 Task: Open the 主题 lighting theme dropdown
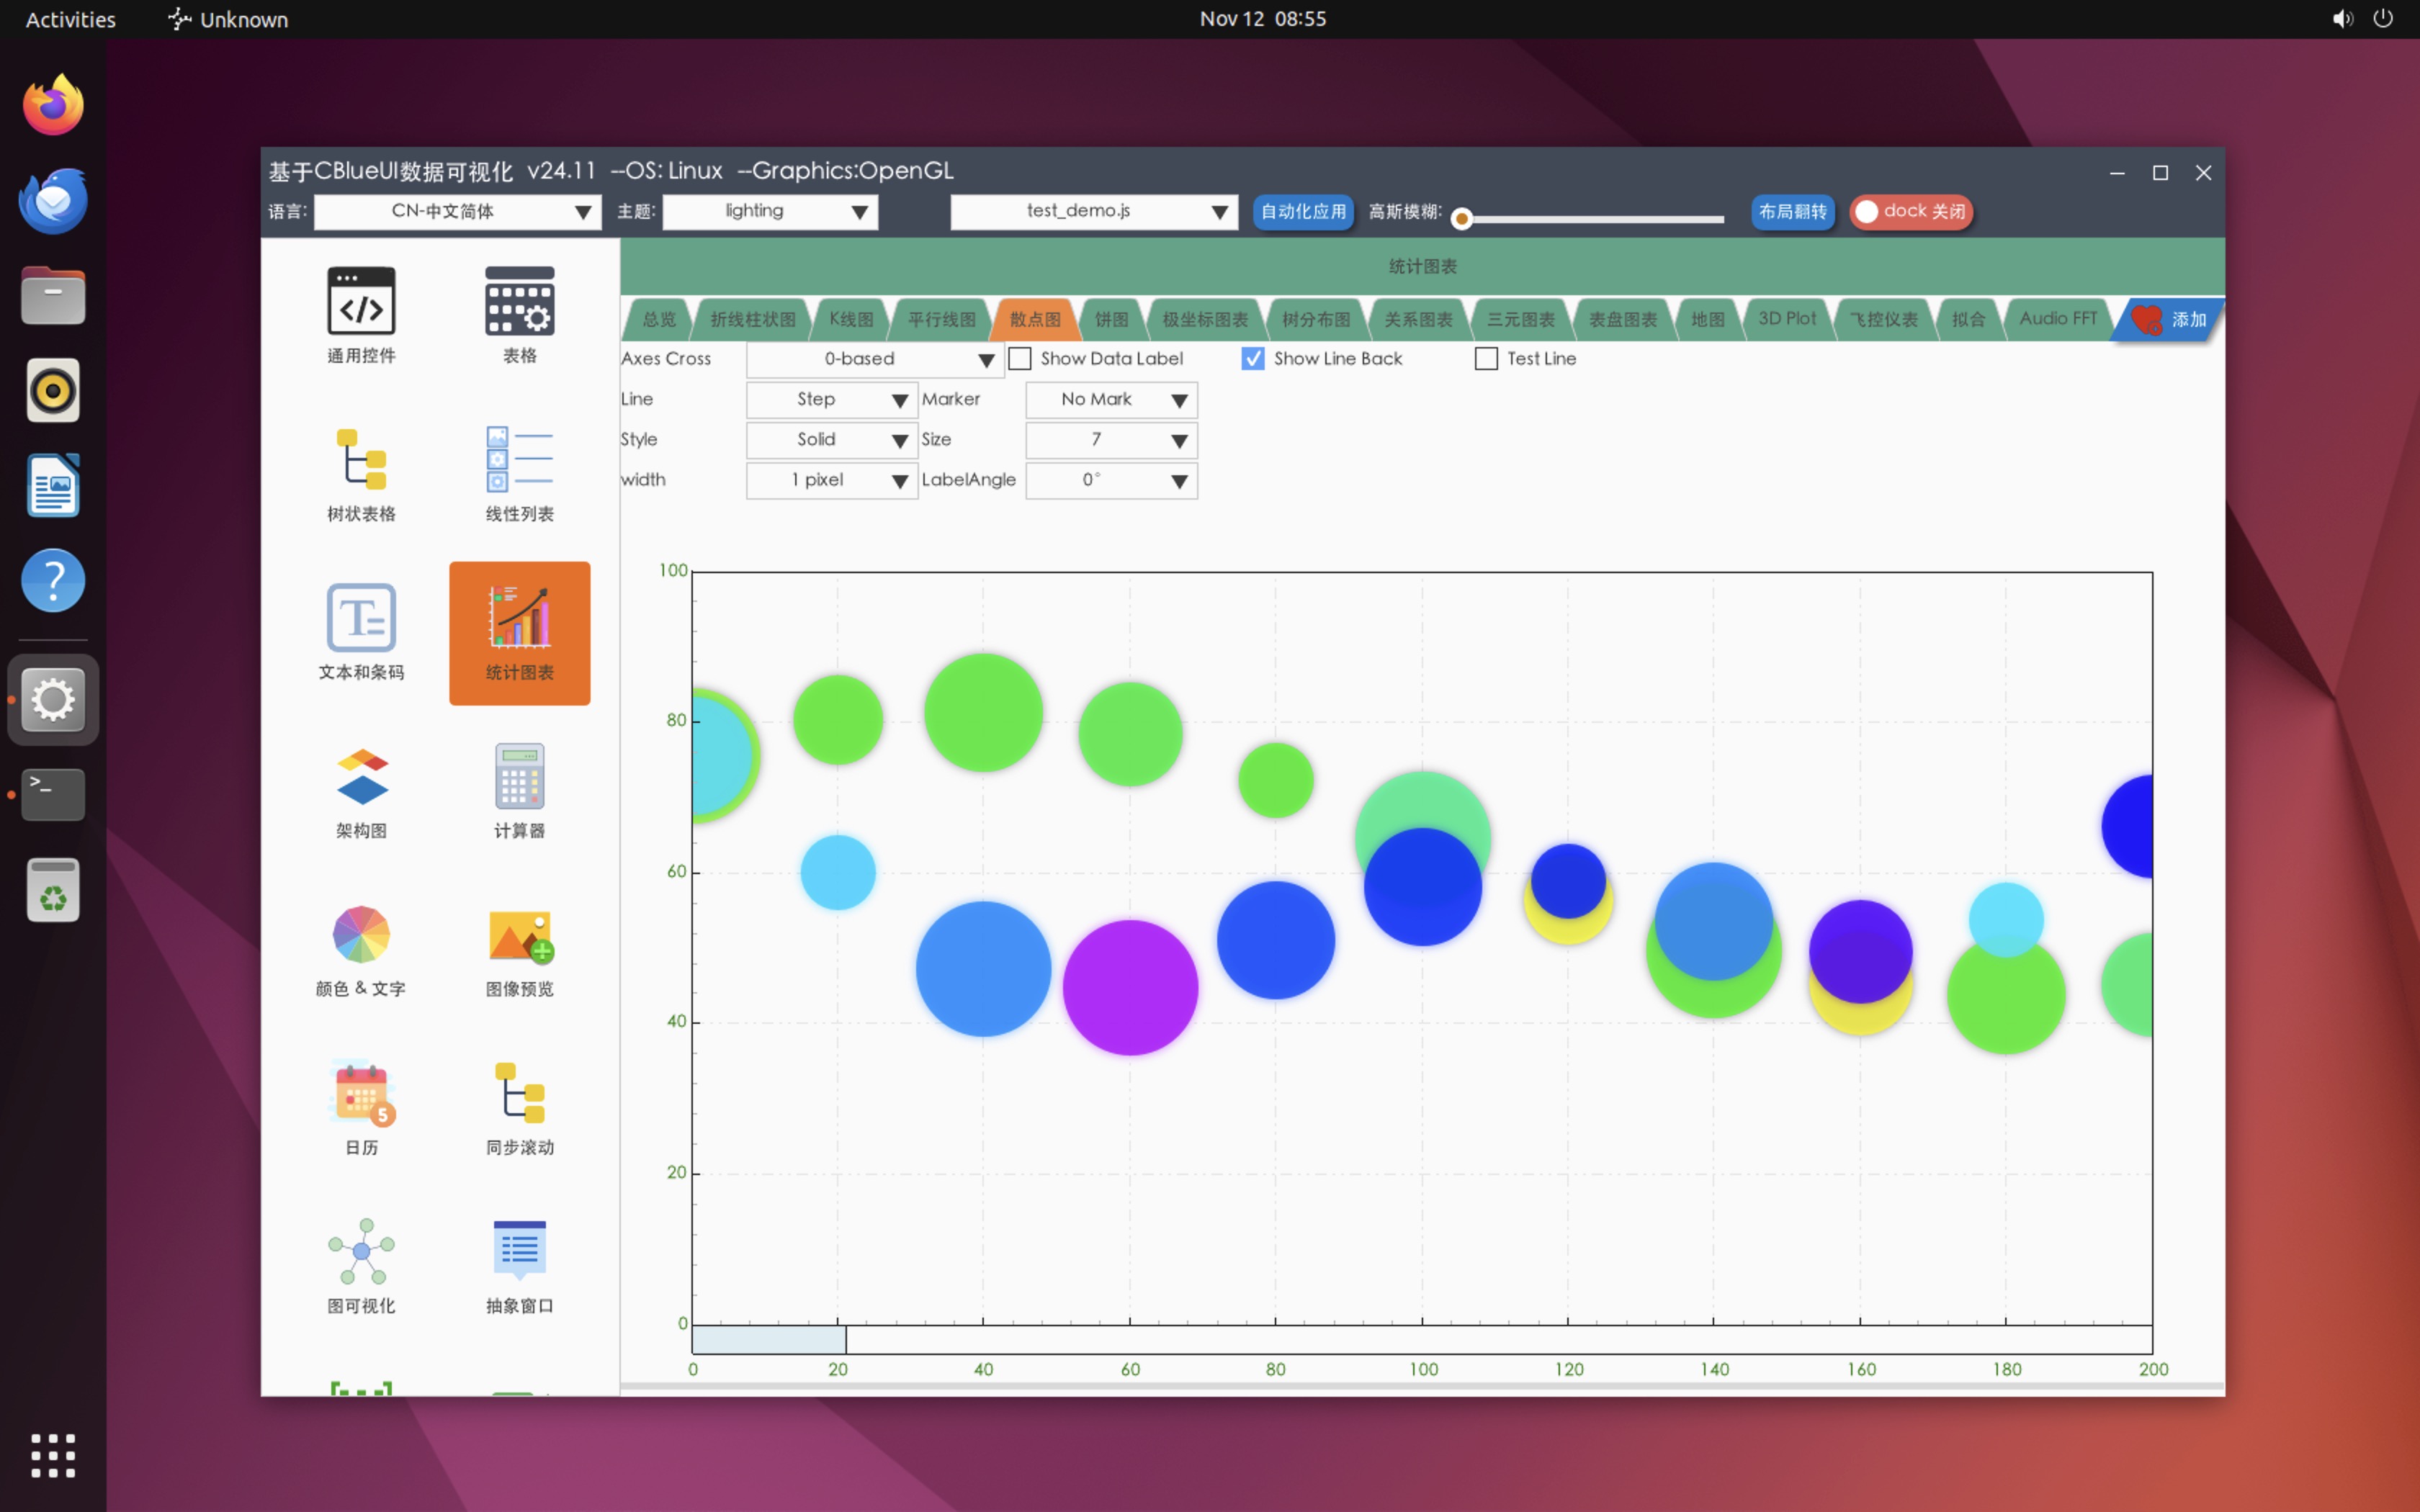coord(770,211)
